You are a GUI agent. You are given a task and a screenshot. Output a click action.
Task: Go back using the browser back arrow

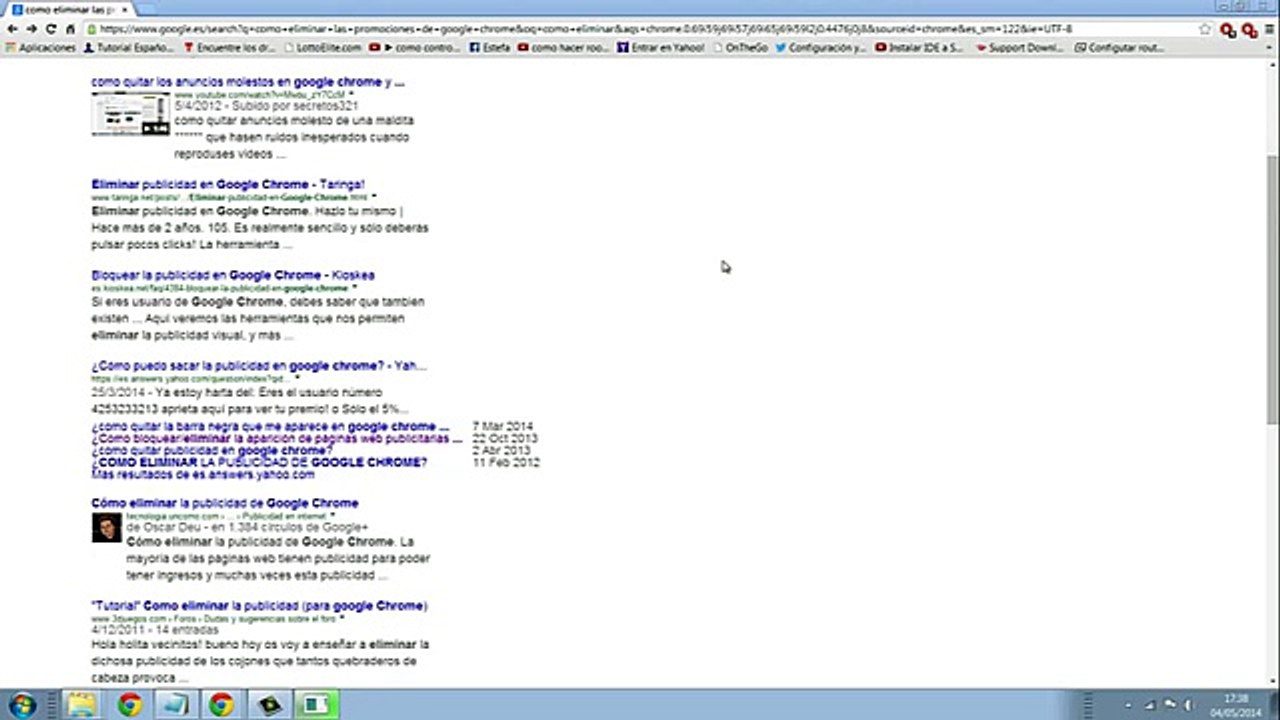click(x=13, y=29)
